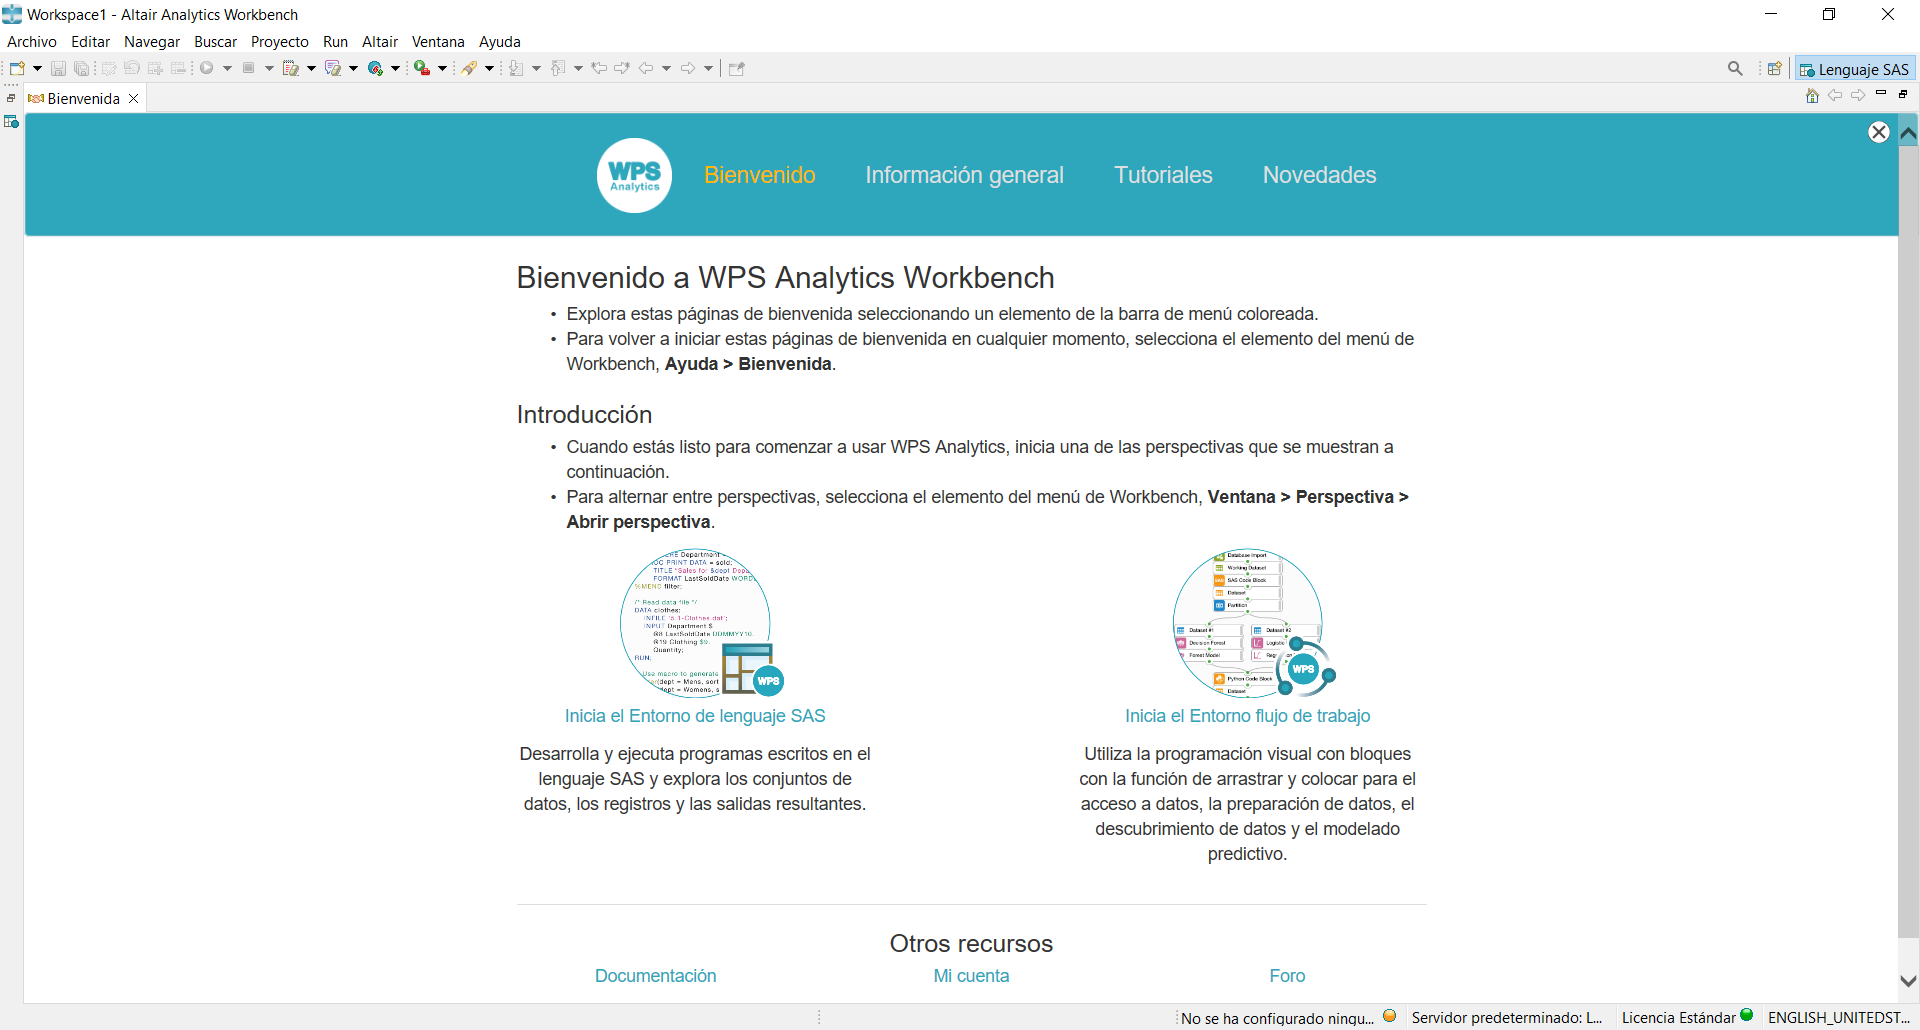Restore the Bienvenida view panel

point(1903,94)
